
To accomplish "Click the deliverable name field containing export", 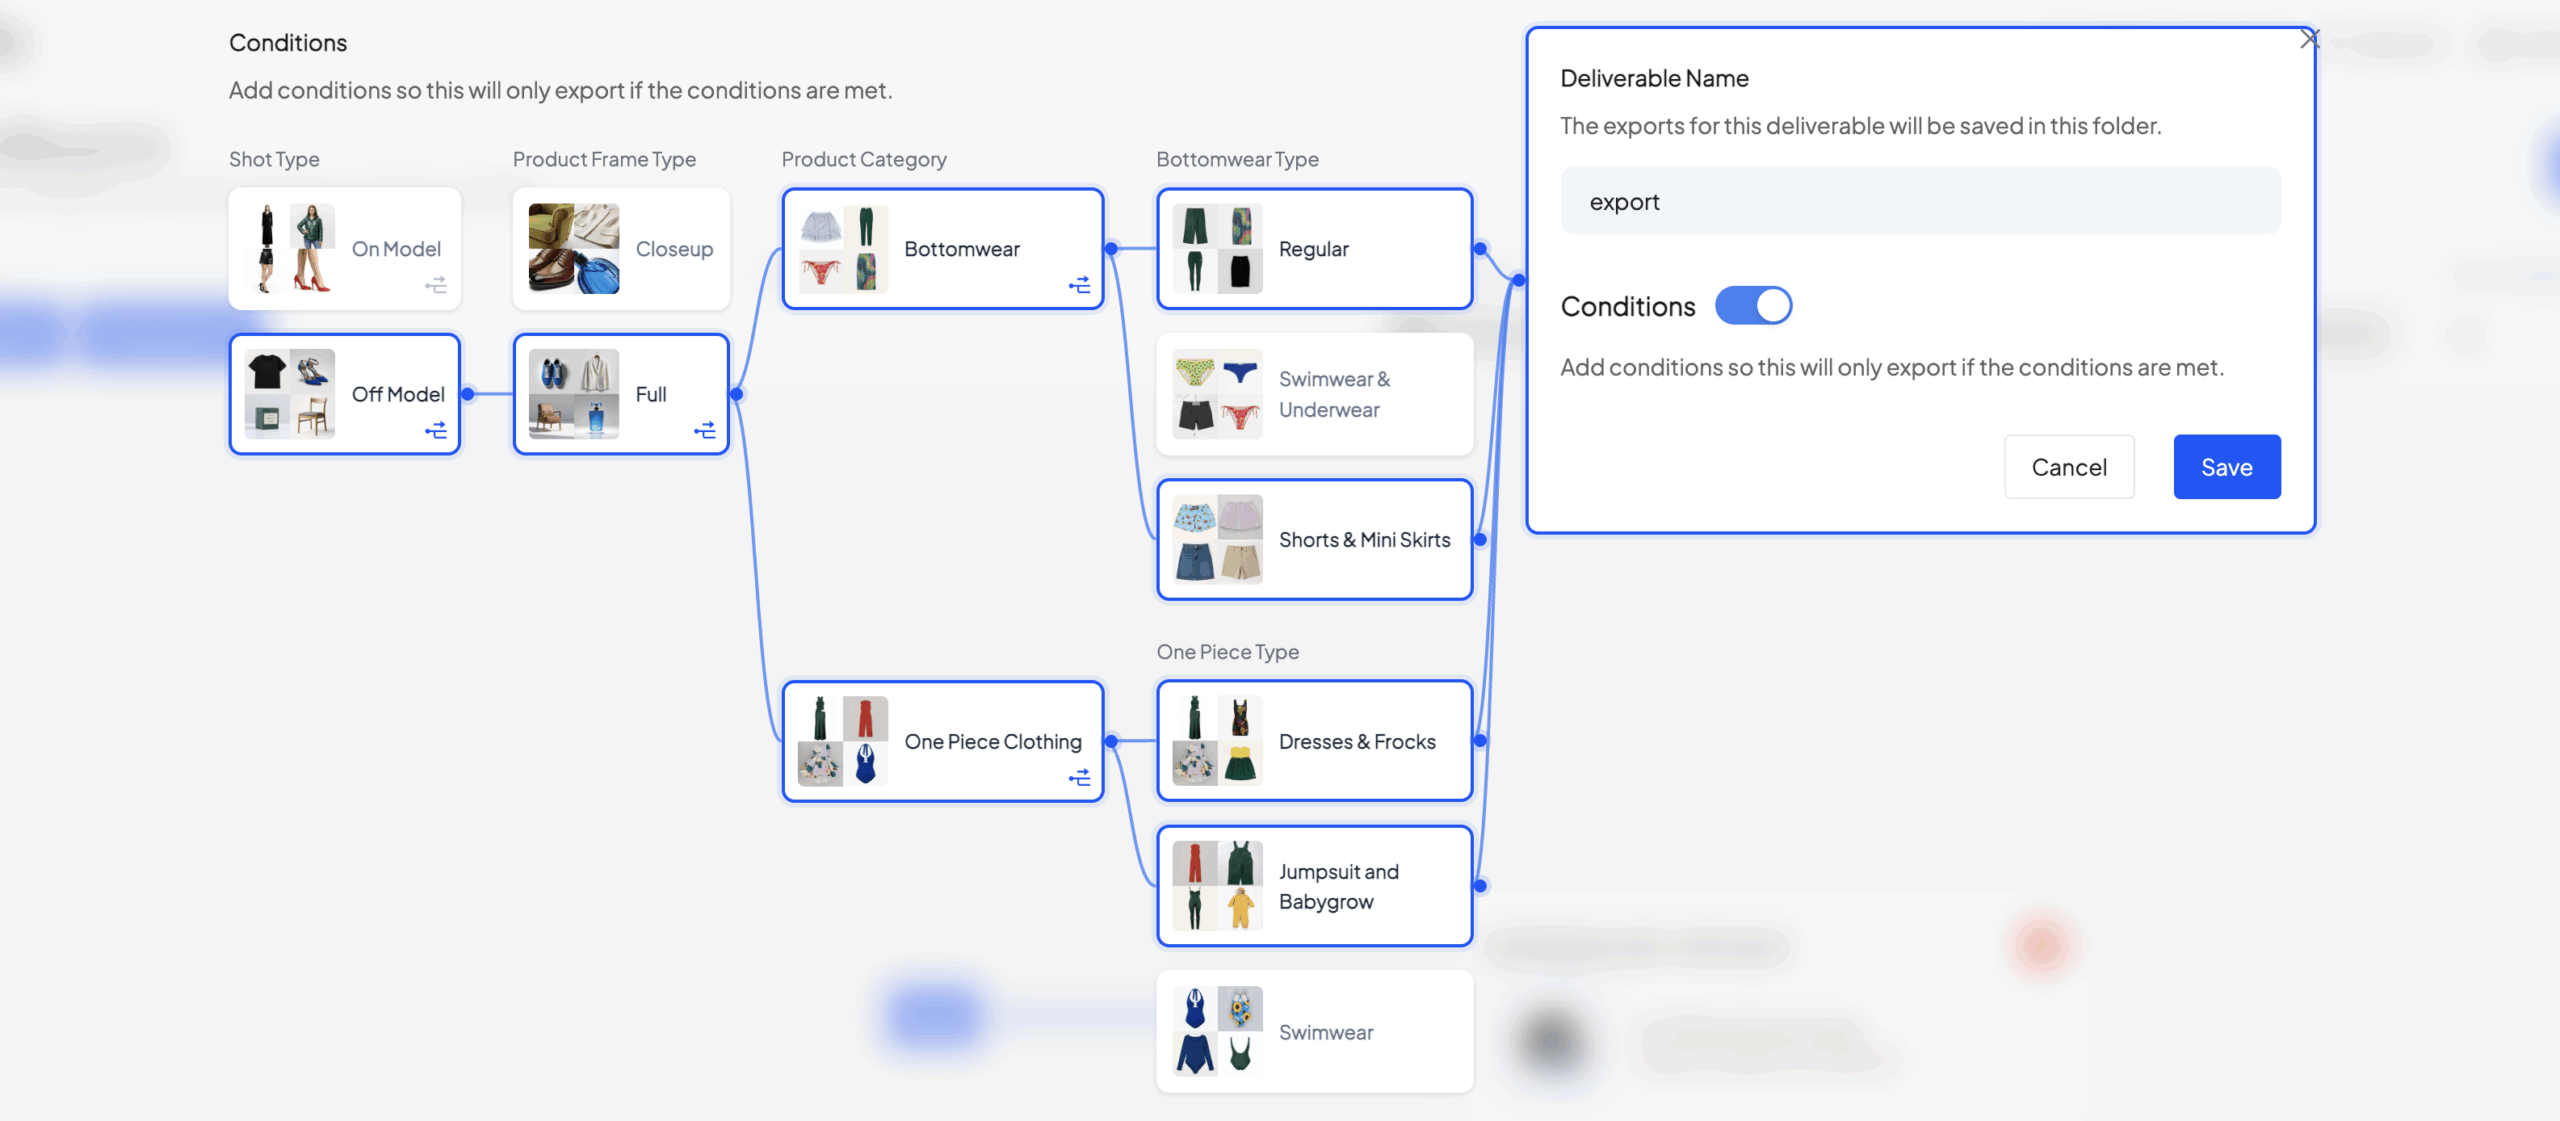I will (x=1920, y=201).
